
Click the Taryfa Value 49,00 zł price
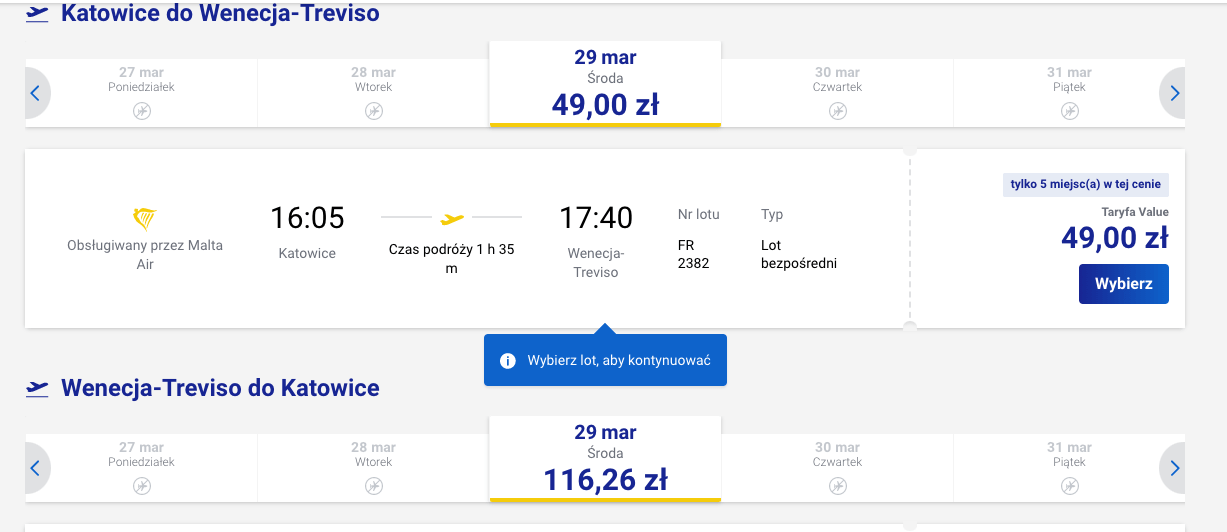1114,237
